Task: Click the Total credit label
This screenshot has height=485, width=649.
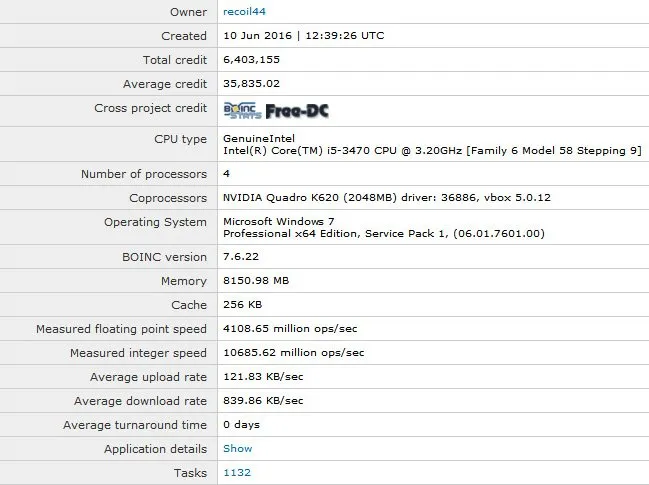Action: (175, 60)
